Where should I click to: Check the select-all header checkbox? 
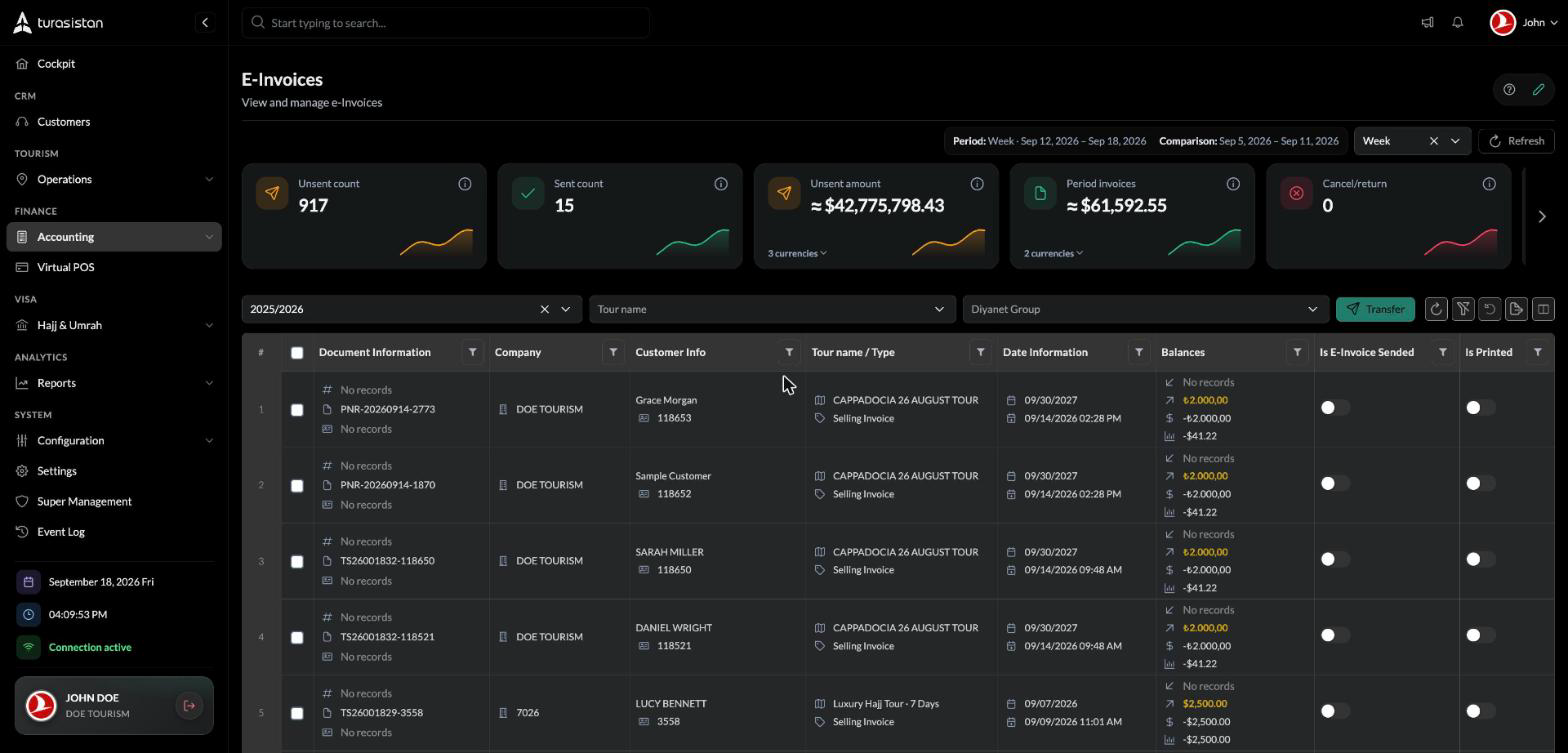click(297, 353)
